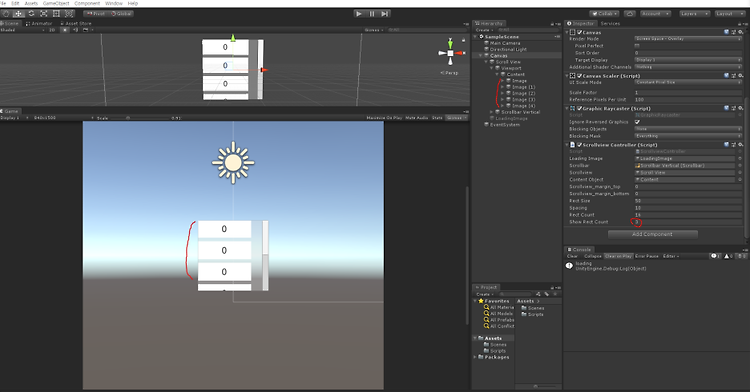The width and height of the screenshot is (750, 392).
Task: Click the scene orientation gizmo
Action: point(450,53)
